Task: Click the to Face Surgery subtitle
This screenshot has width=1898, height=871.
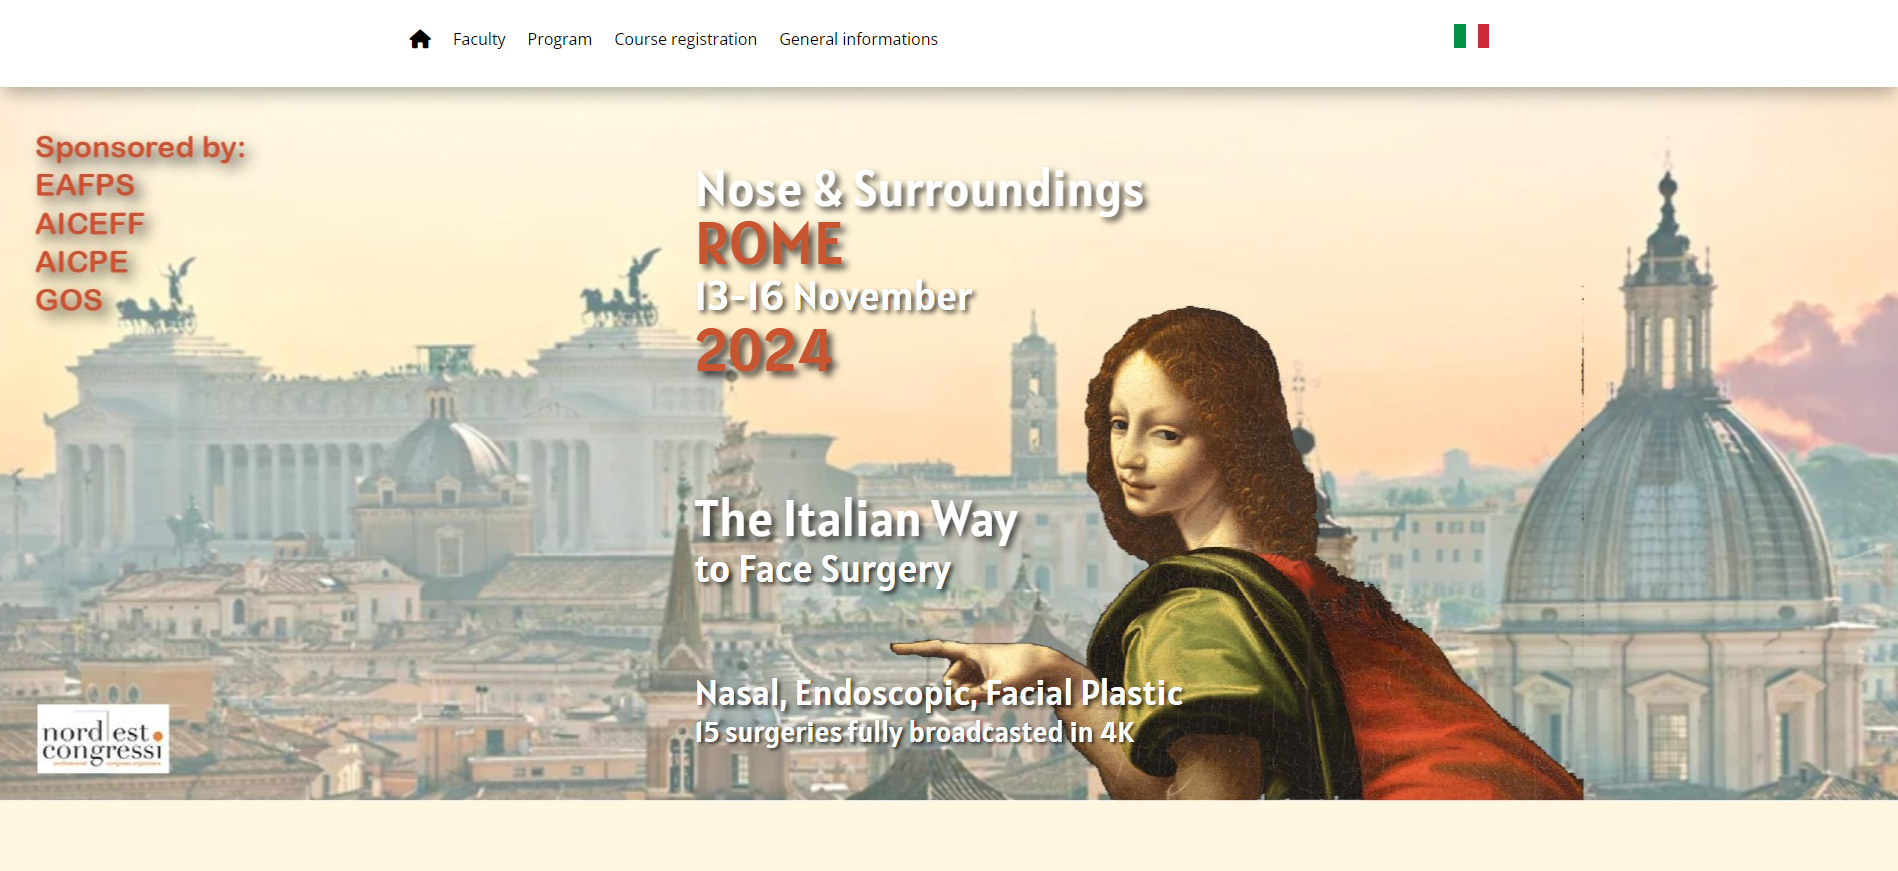Action: tap(823, 570)
